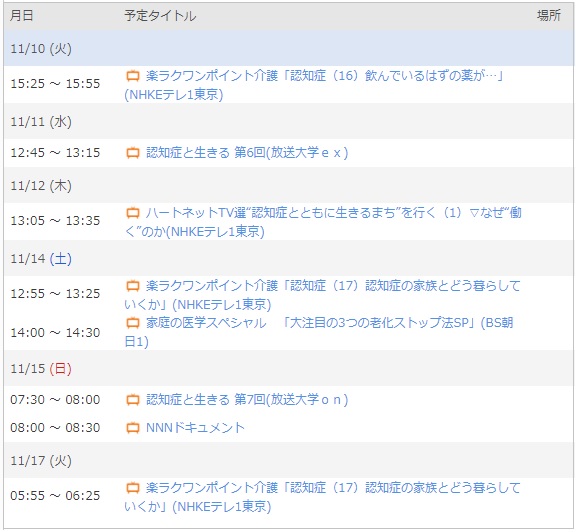
Task: Open 05:55 楽ラクワンポイント介護 認知症(17) link
Action: (x=323, y=497)
